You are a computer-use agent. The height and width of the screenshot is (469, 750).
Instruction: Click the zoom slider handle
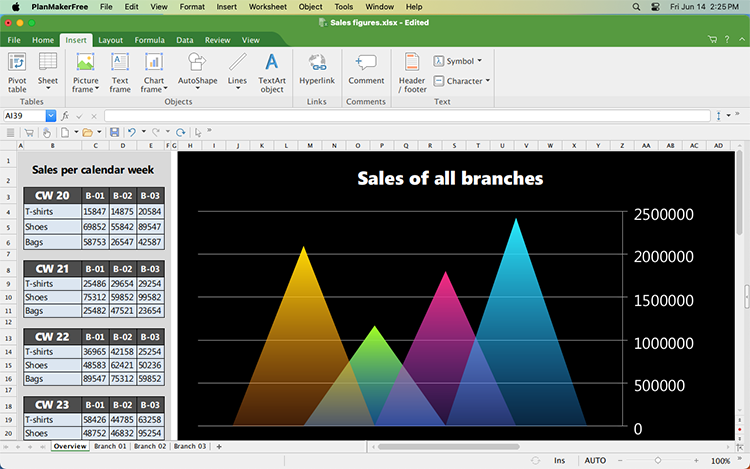click(658, 460)
